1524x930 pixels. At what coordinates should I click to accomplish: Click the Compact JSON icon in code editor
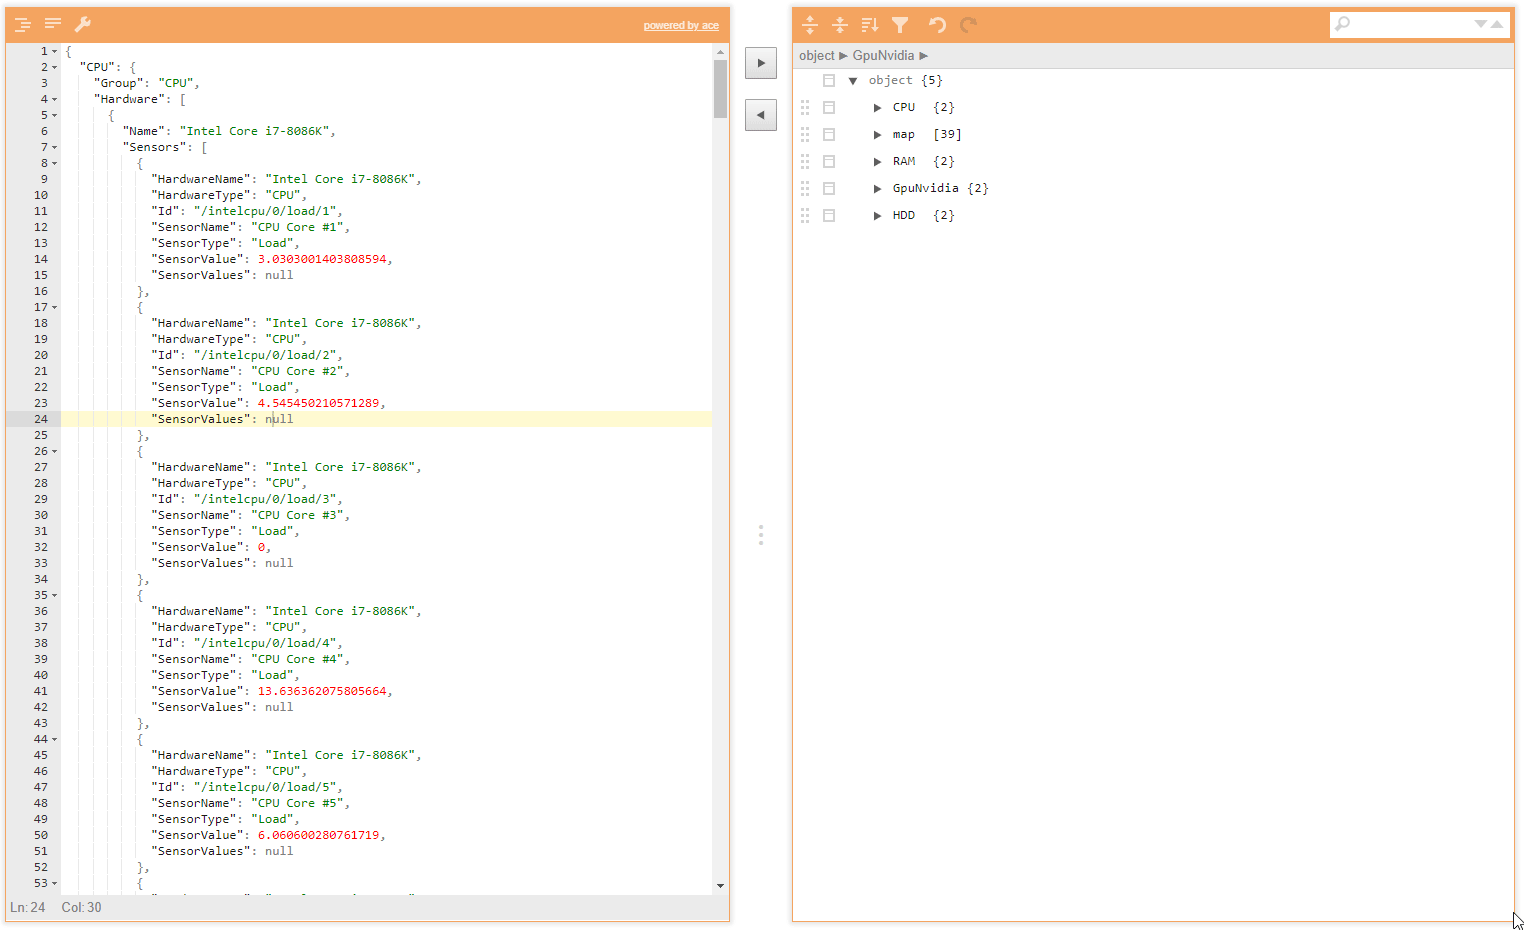53,24
